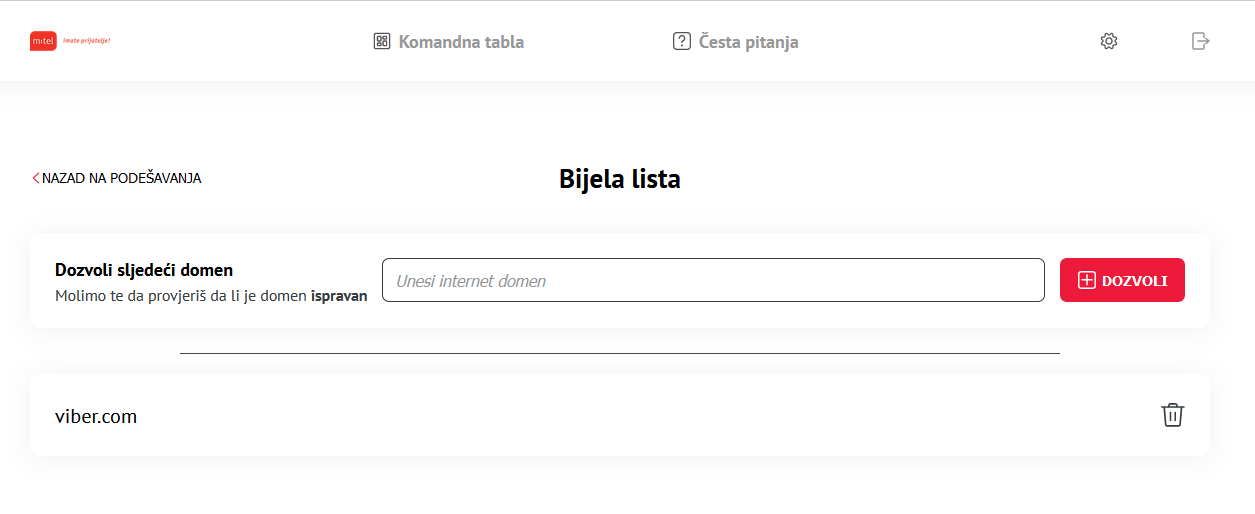Viewport: 1255px width, 514px height.
Task: Click the m:tel logo
Action: click(x=43, y=41)
